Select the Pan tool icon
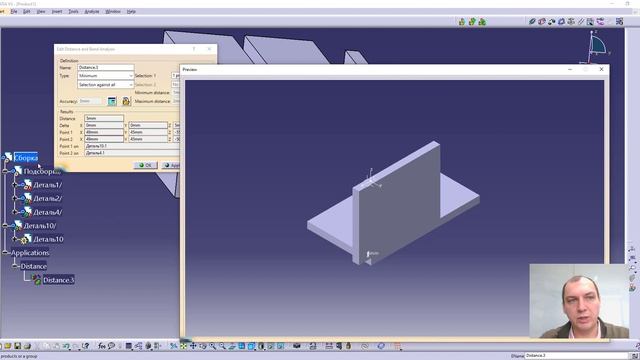 [193, 346]
